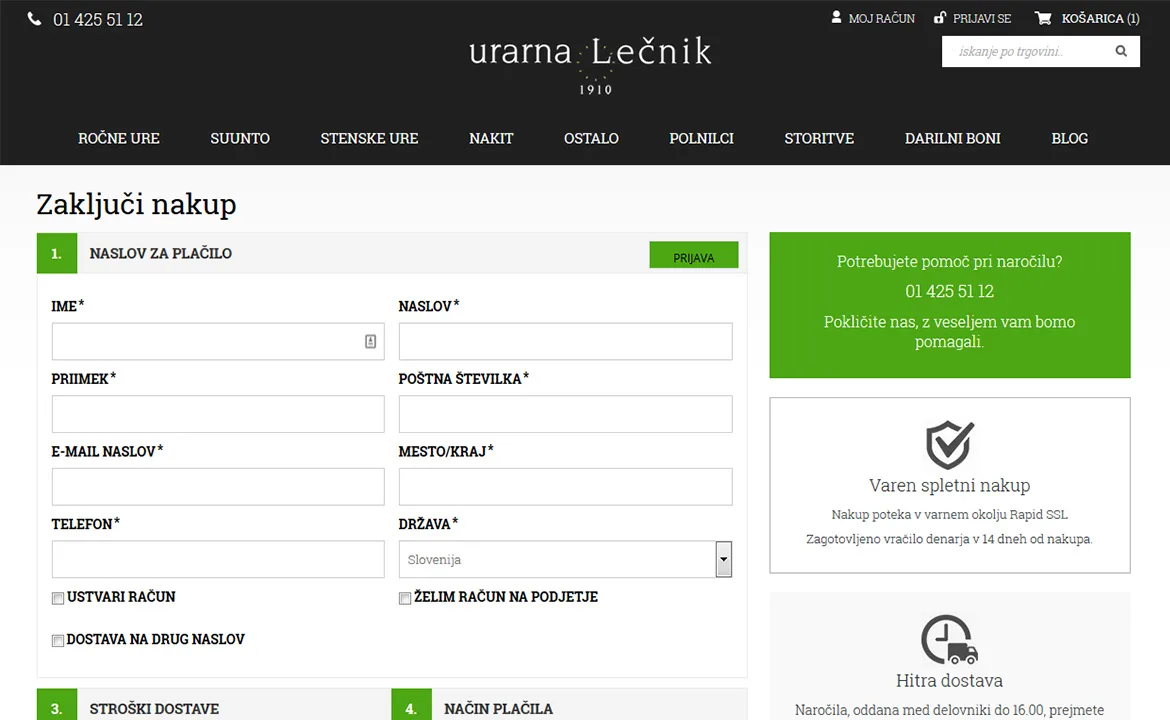Click the shield checkmark secure purchase icon
1170x720 pixels.
tap(950, 444)
